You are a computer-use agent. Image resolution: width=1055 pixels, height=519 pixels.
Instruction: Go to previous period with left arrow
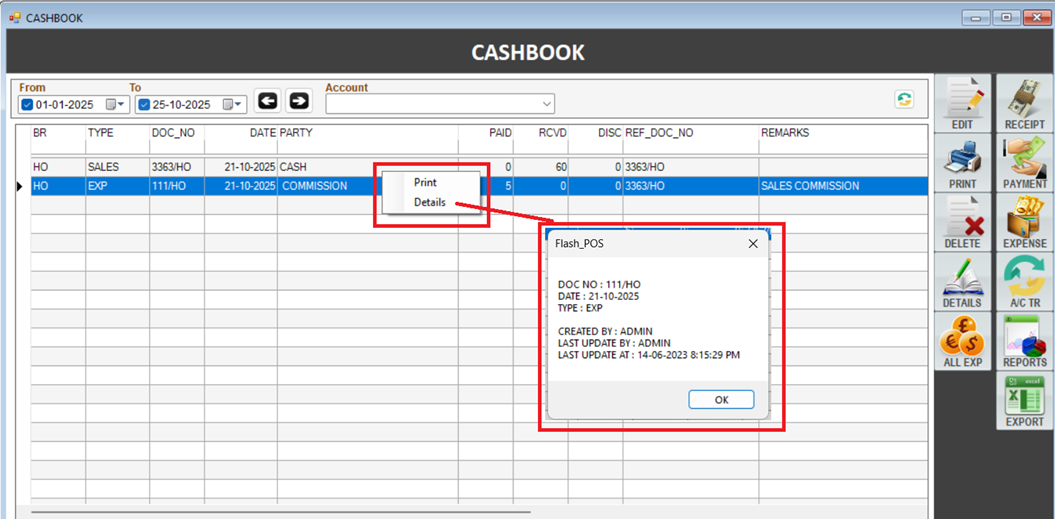(x=268, y=100)
